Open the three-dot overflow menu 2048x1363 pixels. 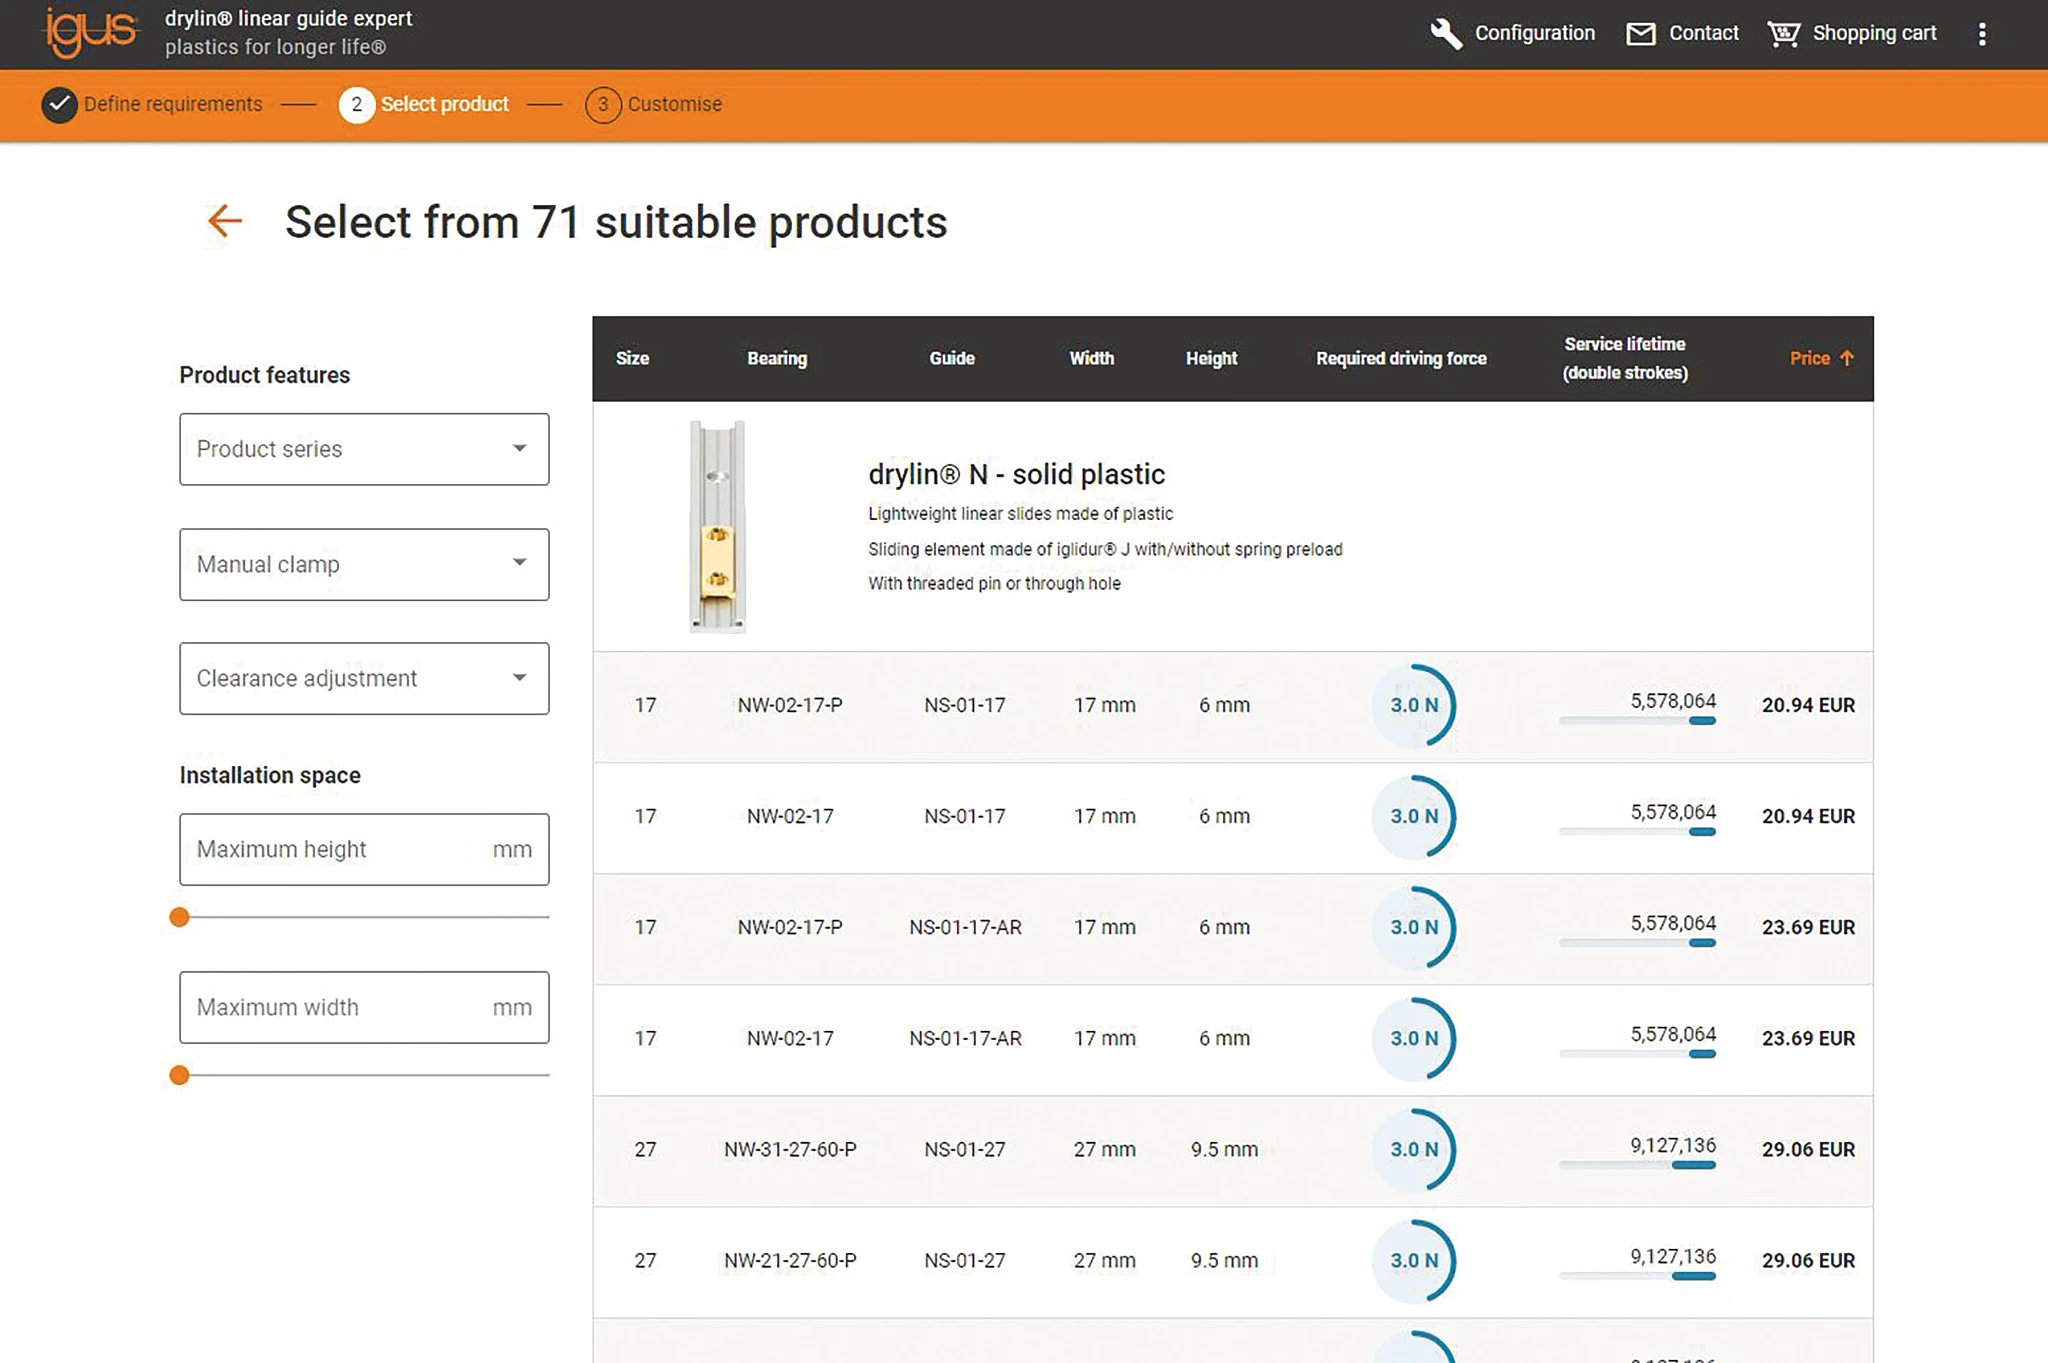1981,34
